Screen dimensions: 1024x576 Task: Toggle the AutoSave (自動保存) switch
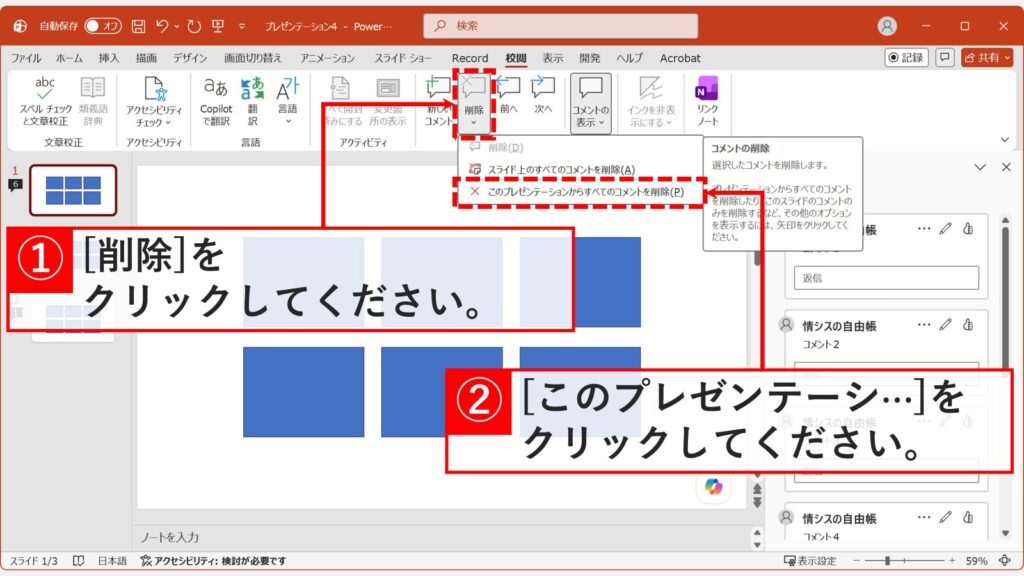103,25
